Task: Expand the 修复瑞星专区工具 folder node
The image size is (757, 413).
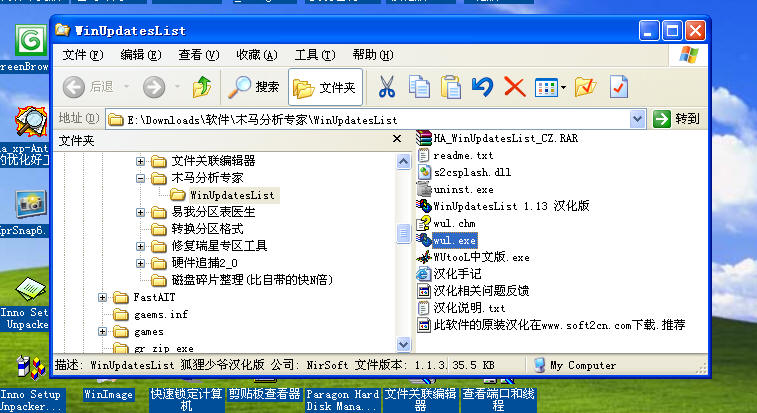Action: point(140,246)
